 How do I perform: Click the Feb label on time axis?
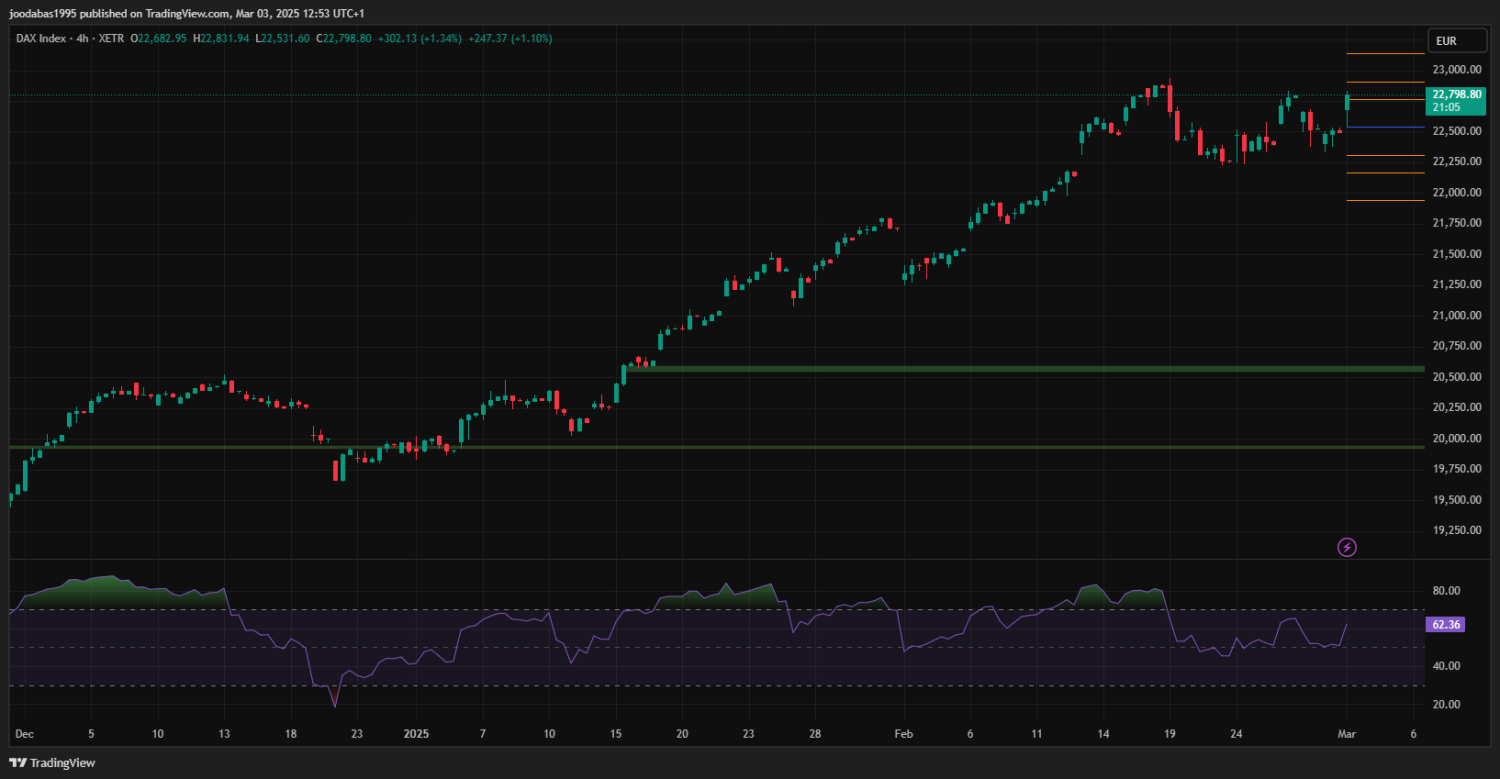(904, 734)
